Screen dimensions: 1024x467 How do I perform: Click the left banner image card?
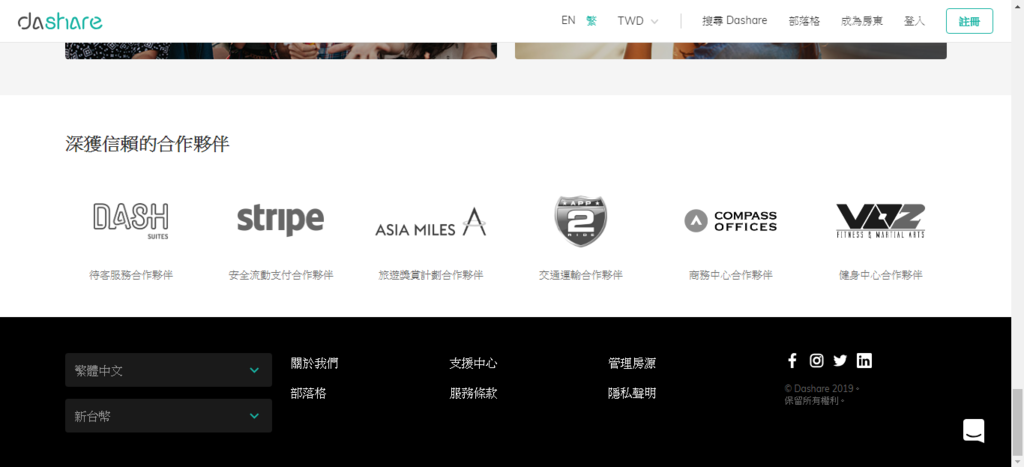pyautogui.click(x=281, y=50)
